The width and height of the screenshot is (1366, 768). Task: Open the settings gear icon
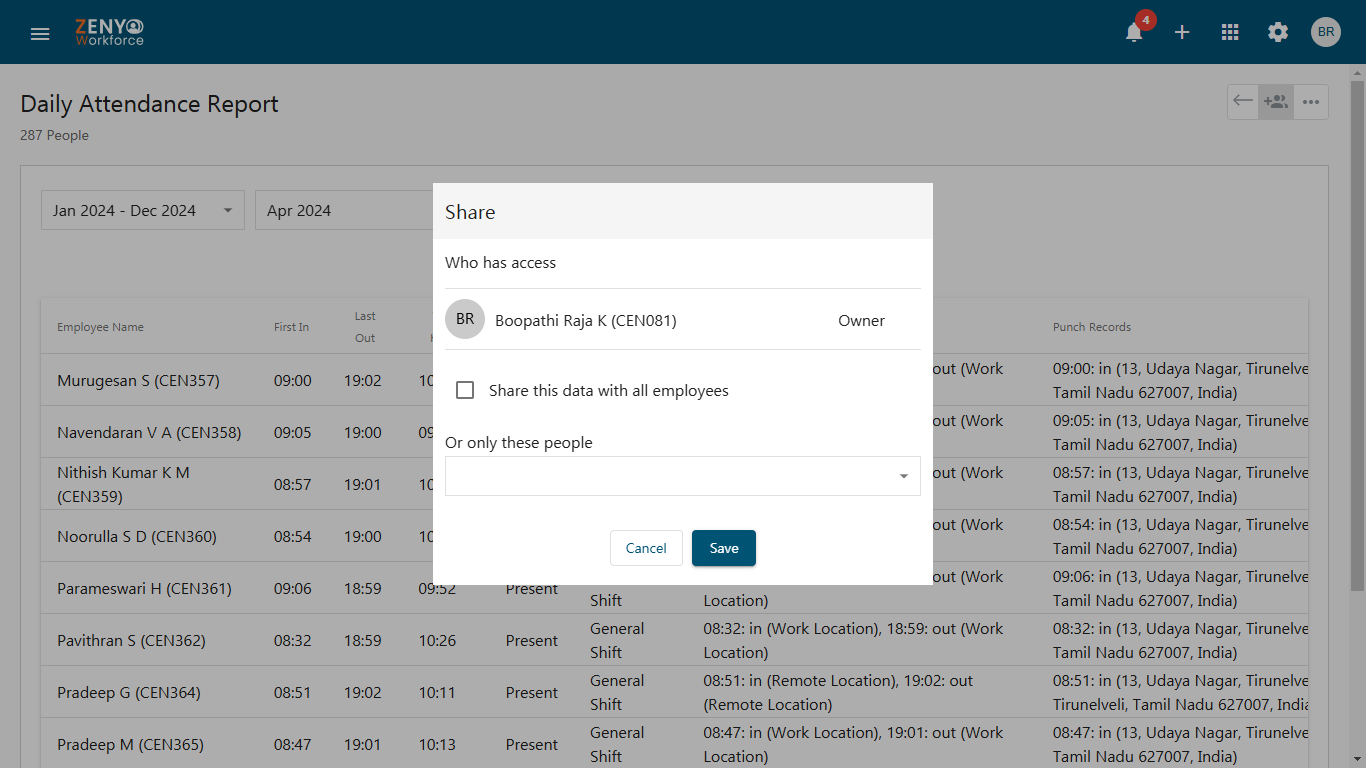1278,32
